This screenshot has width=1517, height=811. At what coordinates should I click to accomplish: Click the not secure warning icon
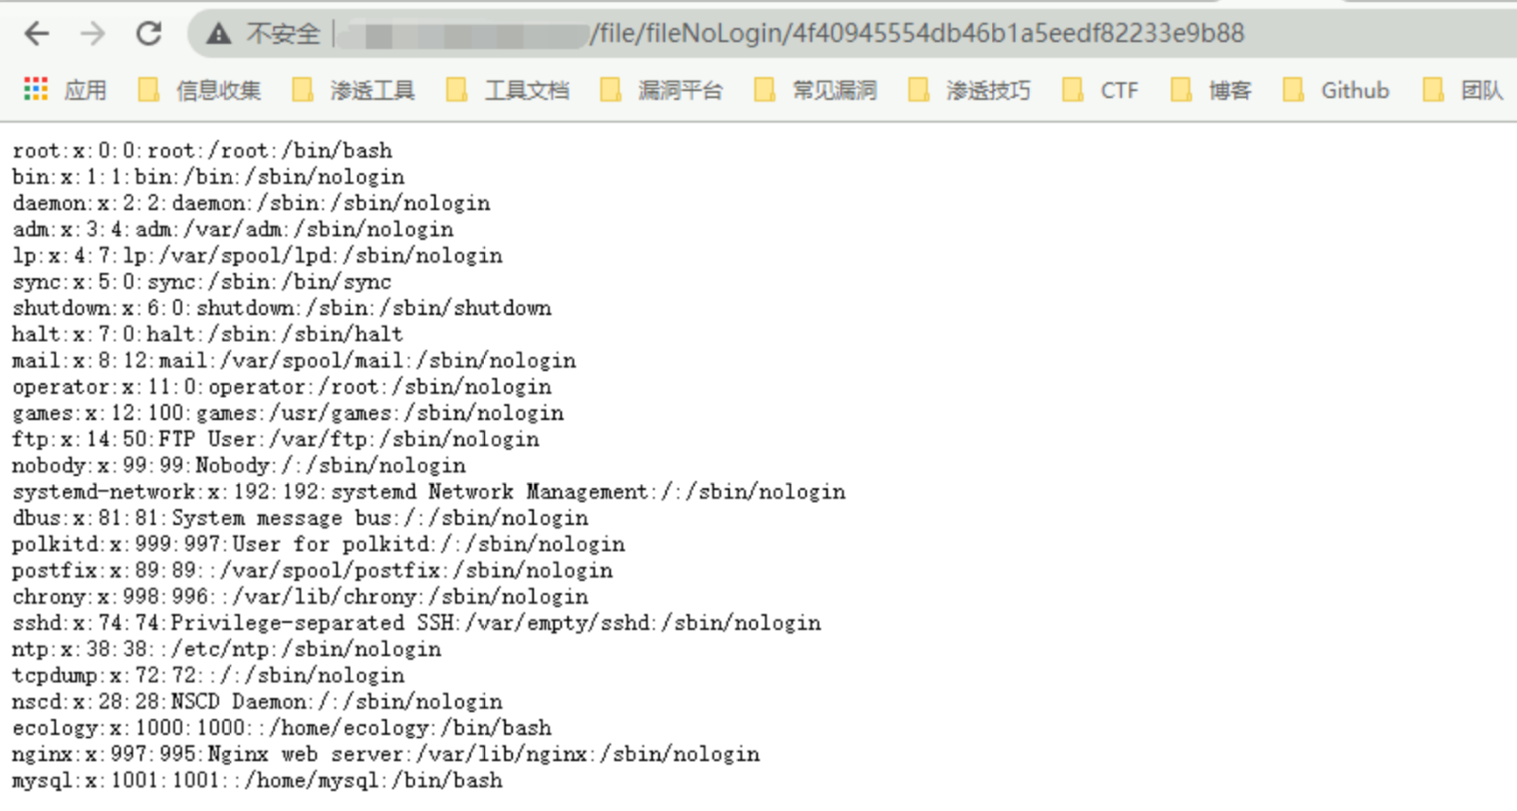pos(218,34)
